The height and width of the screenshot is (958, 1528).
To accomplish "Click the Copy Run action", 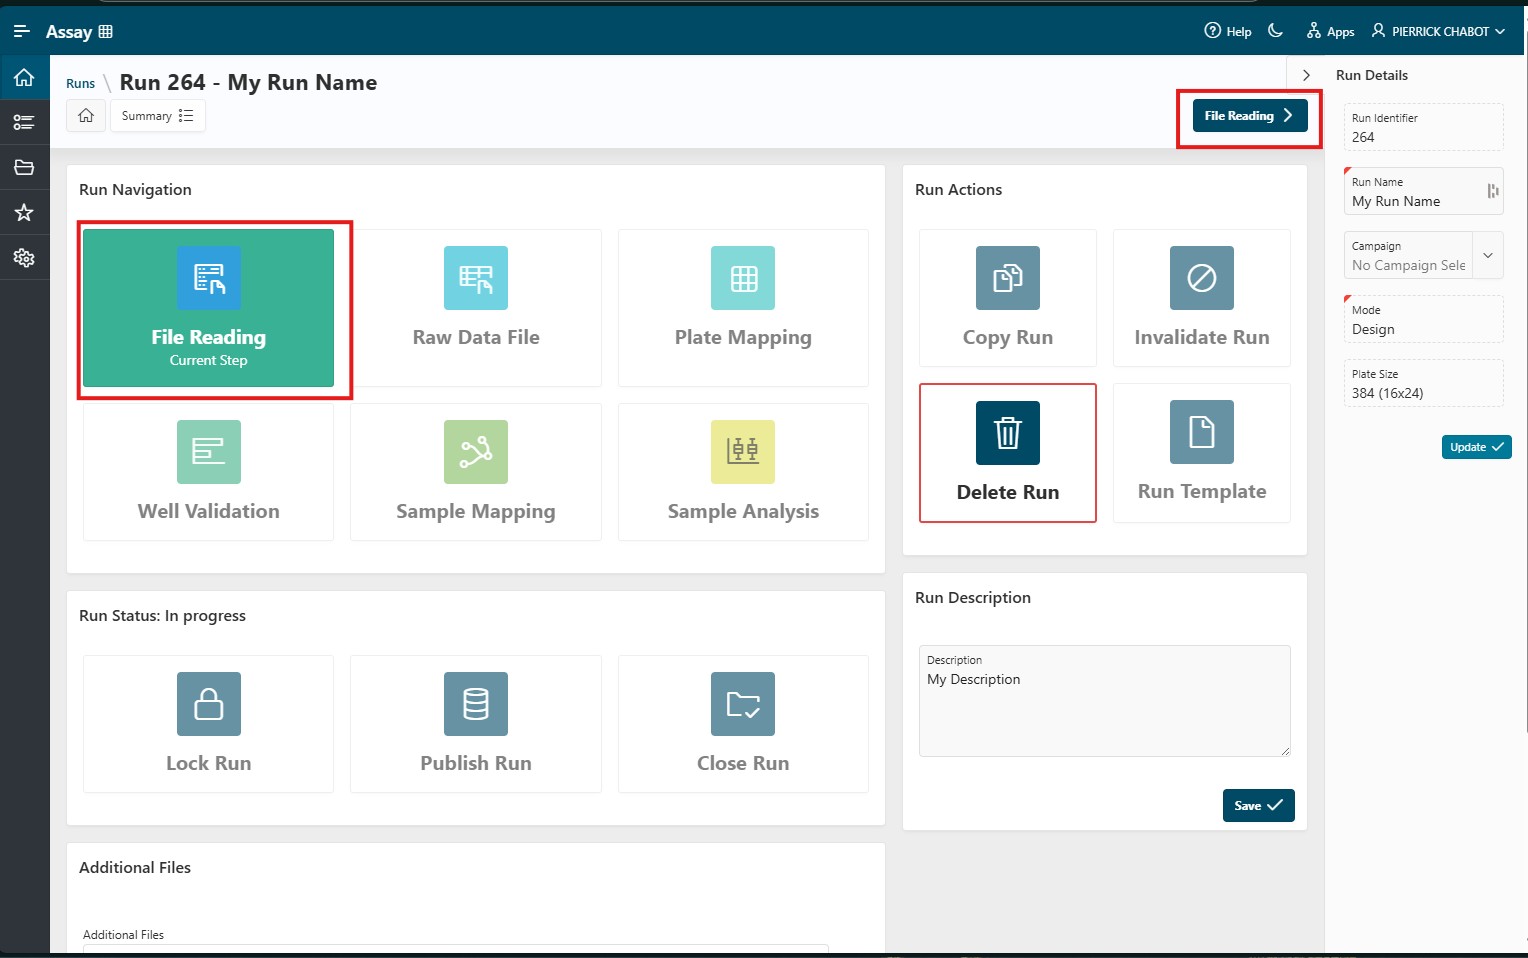I will (x=1008, y=298).
